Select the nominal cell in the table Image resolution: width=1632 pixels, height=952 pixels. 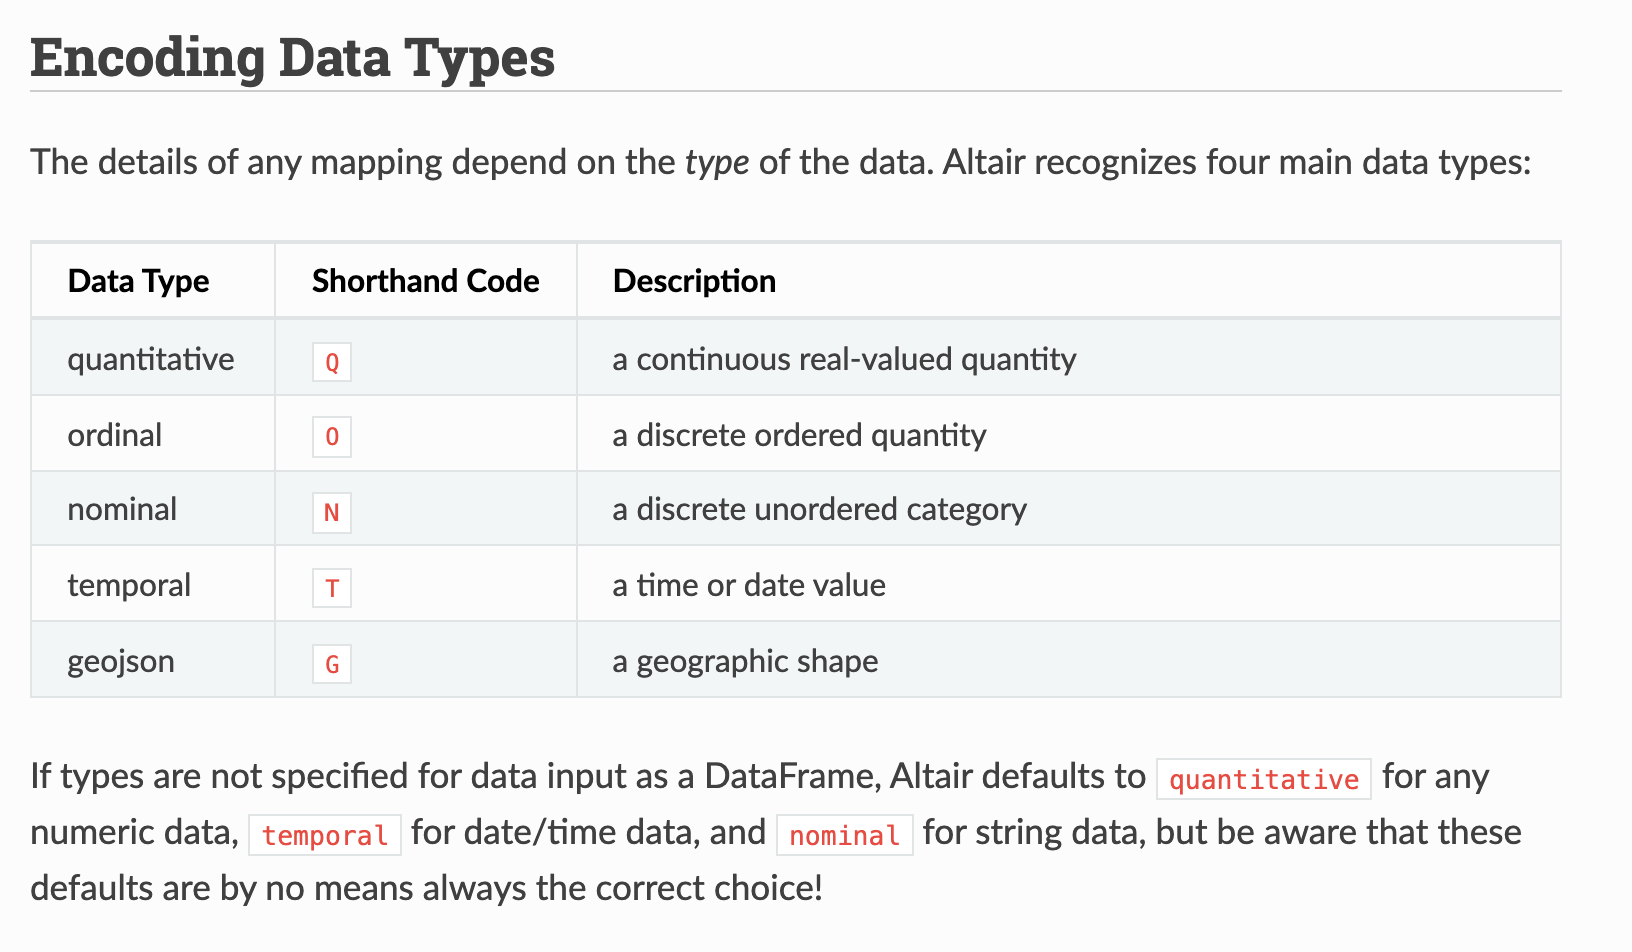click(x=122, y=509)
